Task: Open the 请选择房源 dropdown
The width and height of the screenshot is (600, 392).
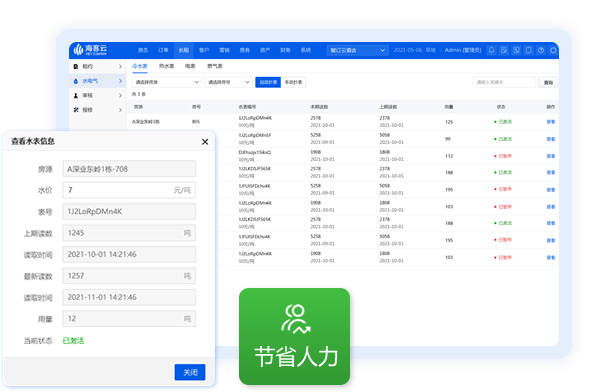Action: coord(167,82)
